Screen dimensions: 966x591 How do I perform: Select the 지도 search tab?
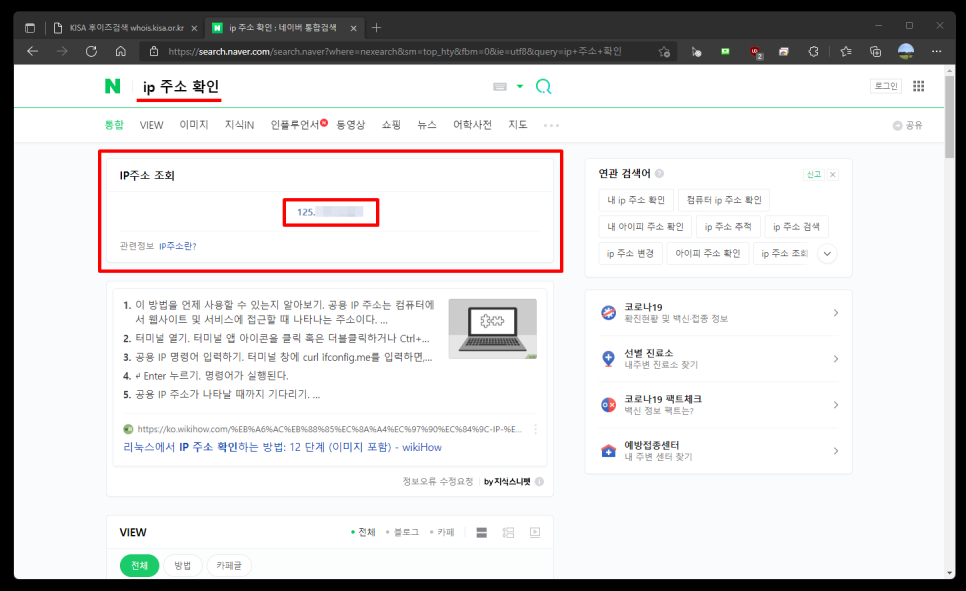518,125
